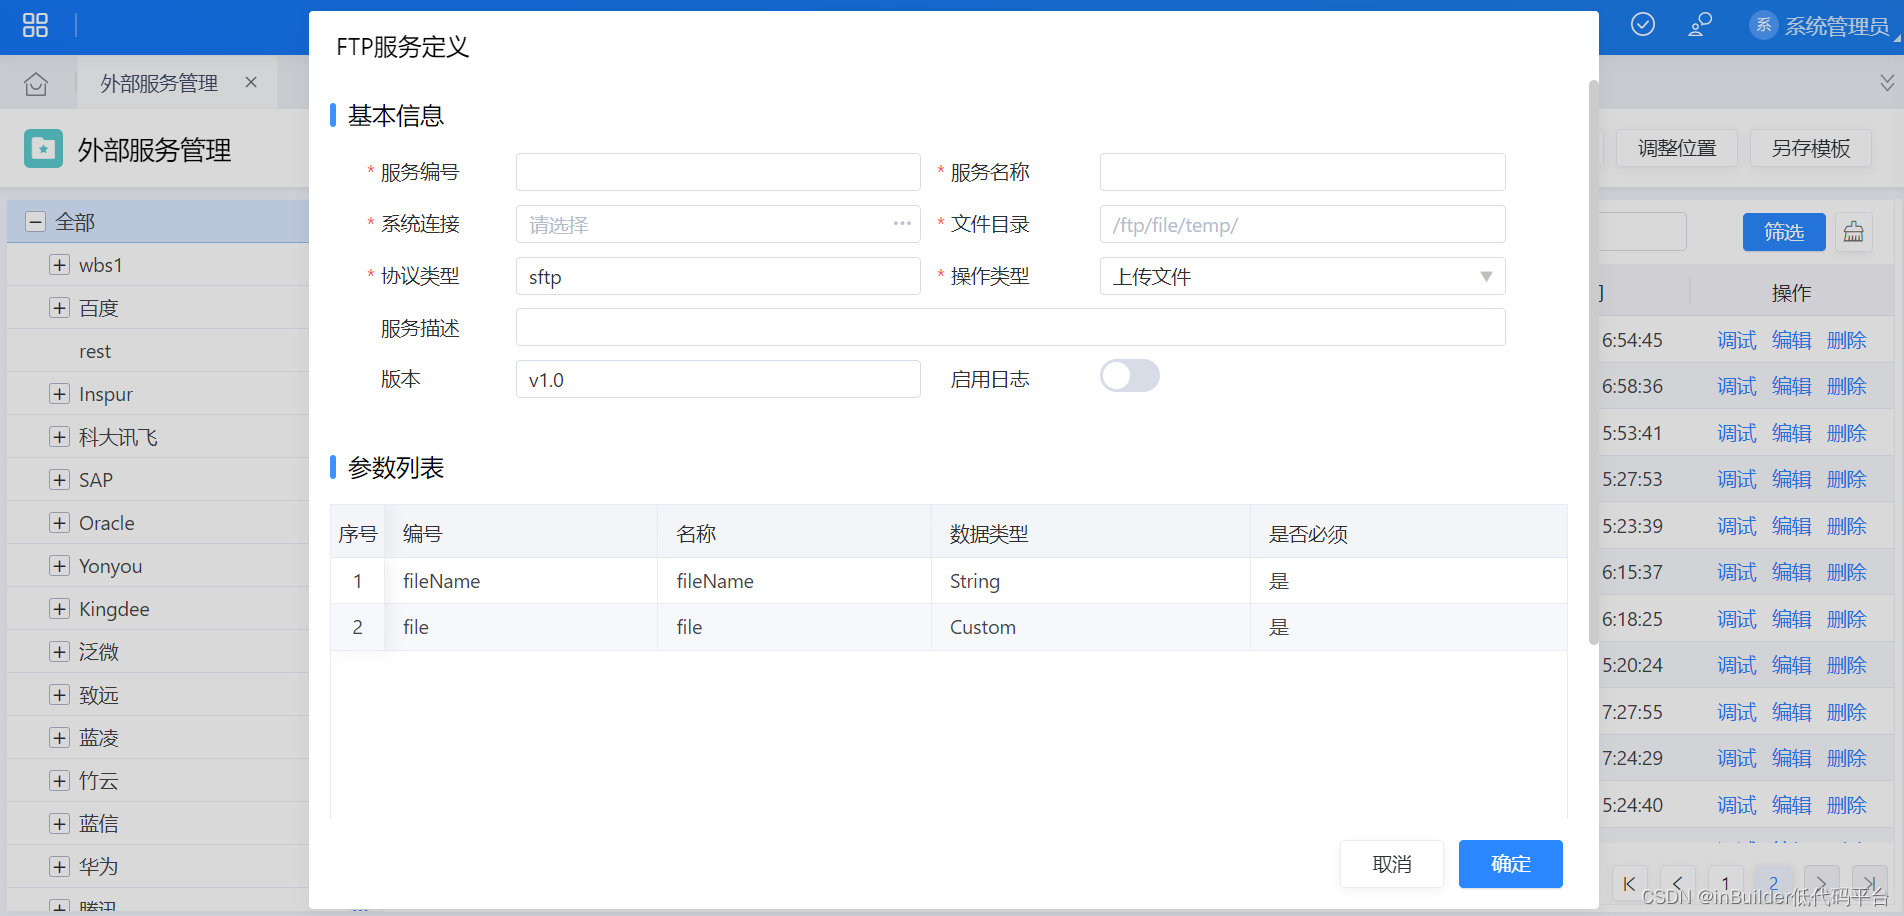Image resolution: width=1904 pixels, height=916 pixels.
Task: Click the 系统连接 请选择 field
Action: [x=718, y=224]
